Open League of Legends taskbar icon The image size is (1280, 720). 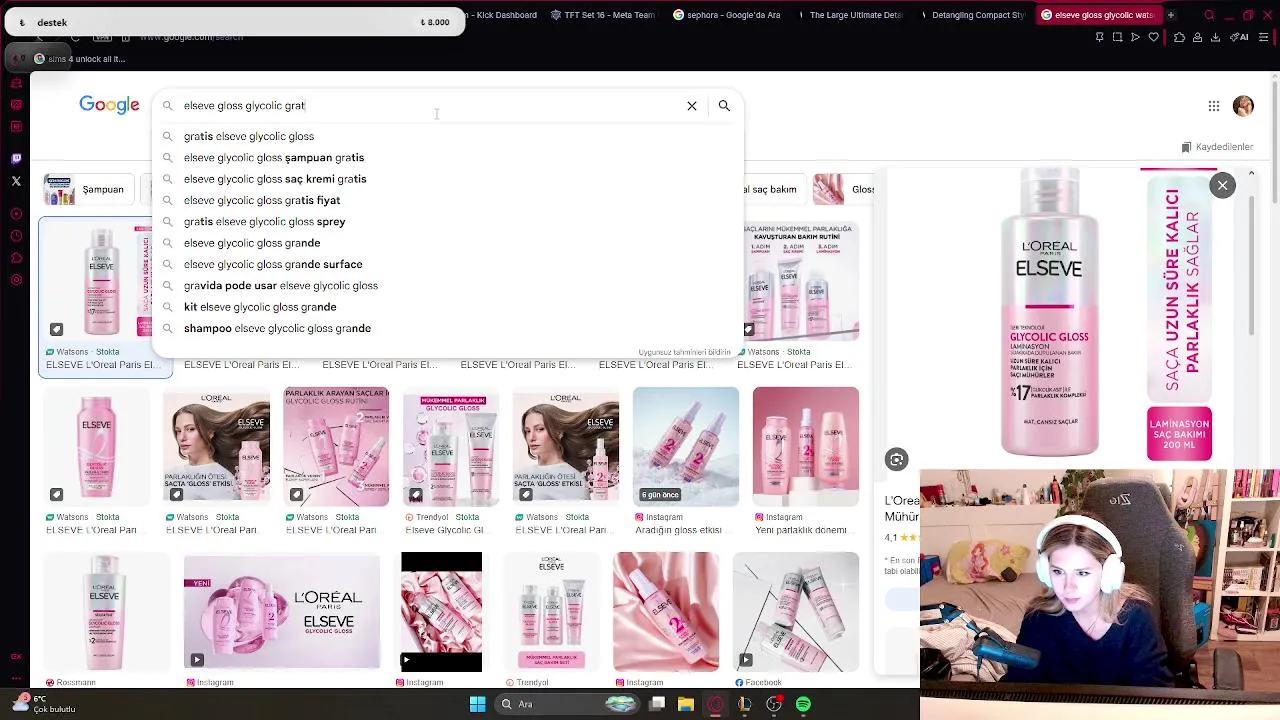[744, 704]
